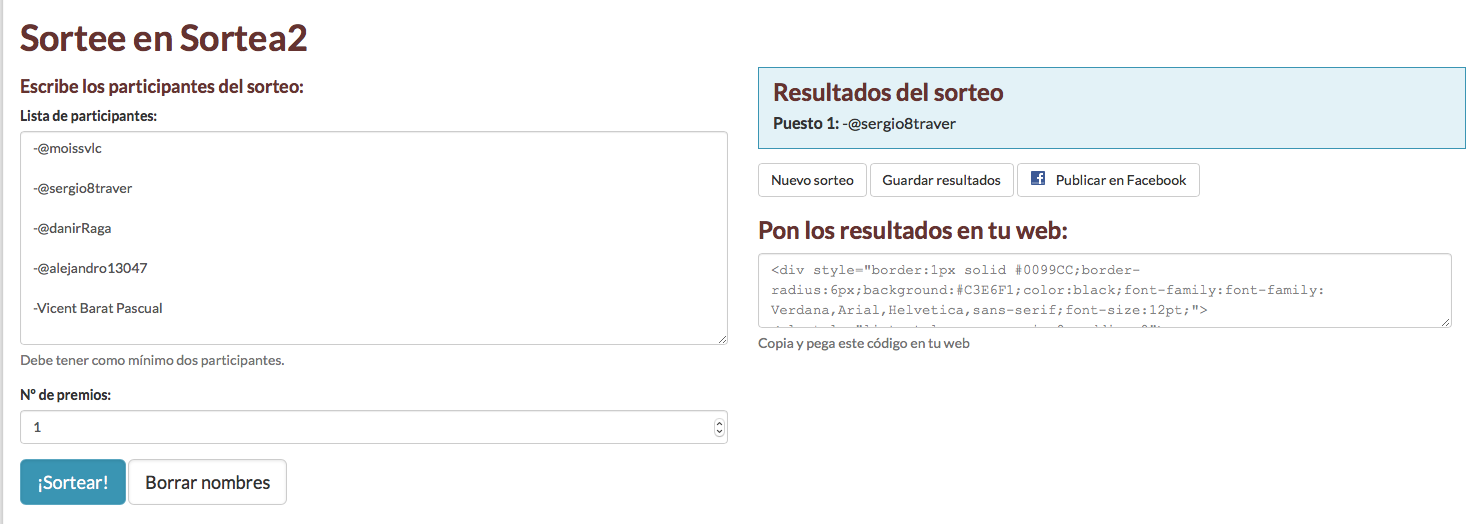Click the Sortee en Sortea2 heading
The image size is (1479, 524).
point(164,38)
